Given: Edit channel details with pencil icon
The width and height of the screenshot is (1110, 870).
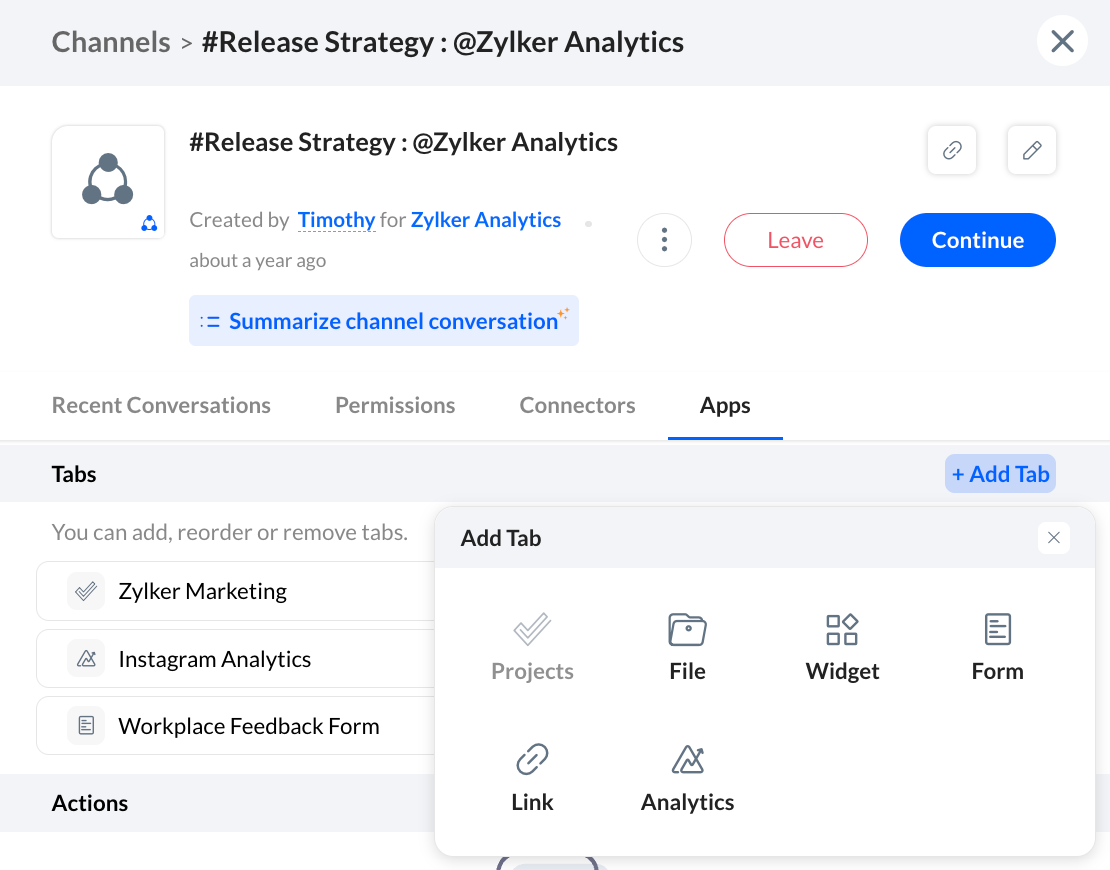Looking at the screenshot, I should [x=1031, y=150].
